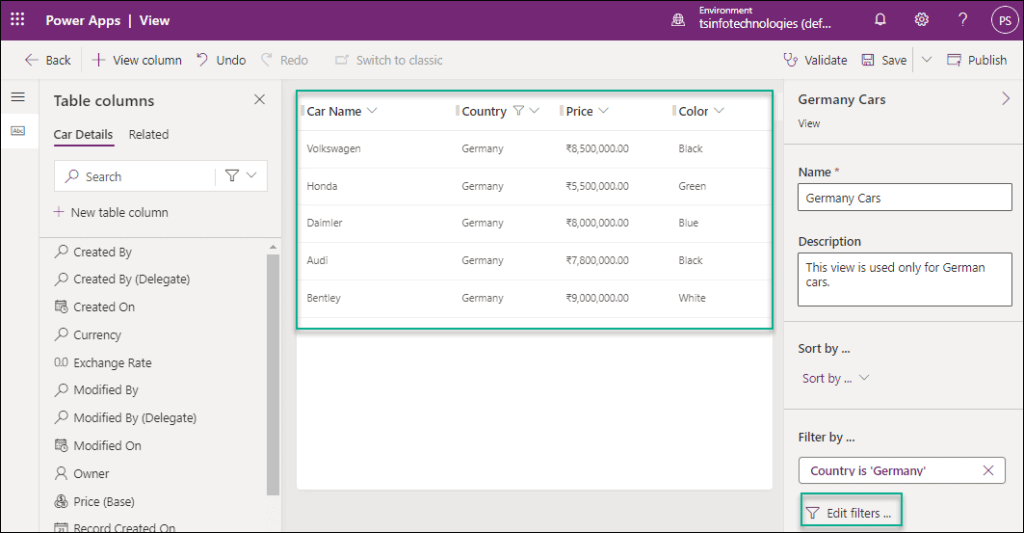Click the environment picker icon

[679, 20]
